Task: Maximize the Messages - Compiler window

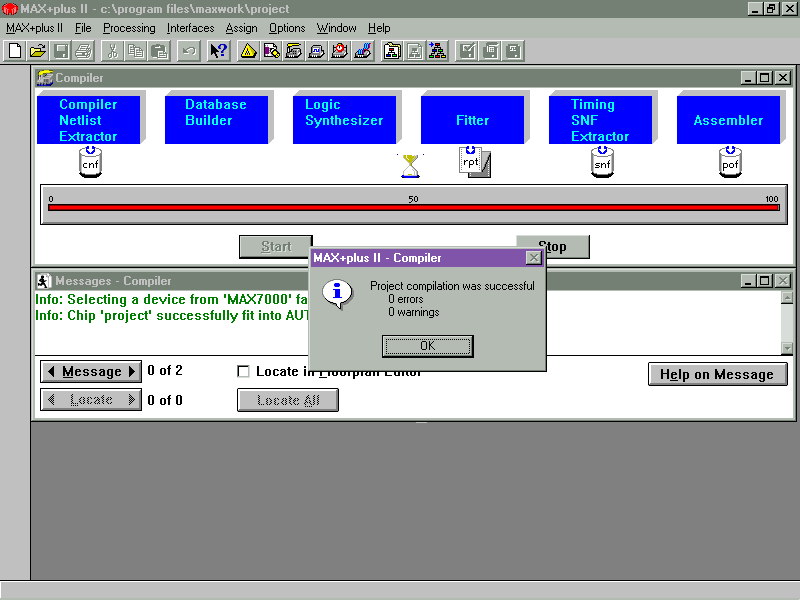Action: click(x=764, y=281)
